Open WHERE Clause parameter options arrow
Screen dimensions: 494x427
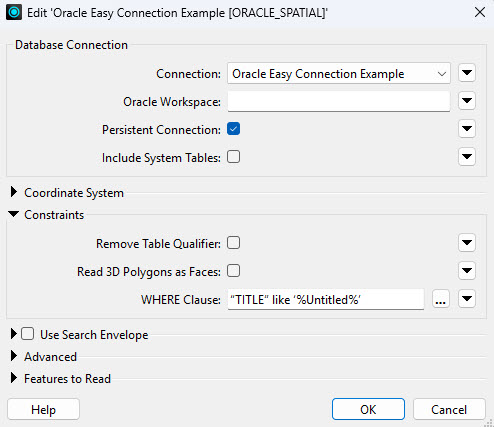coord(467,299)
